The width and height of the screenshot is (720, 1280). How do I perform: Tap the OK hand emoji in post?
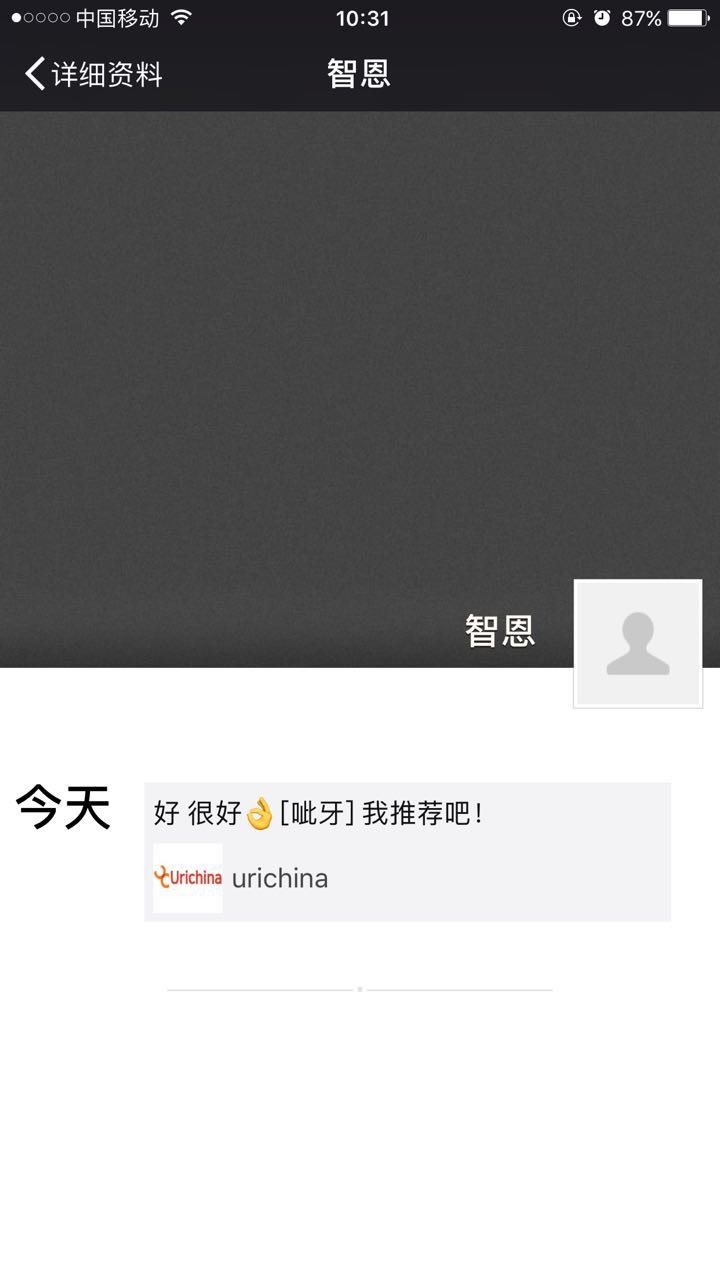259,814
